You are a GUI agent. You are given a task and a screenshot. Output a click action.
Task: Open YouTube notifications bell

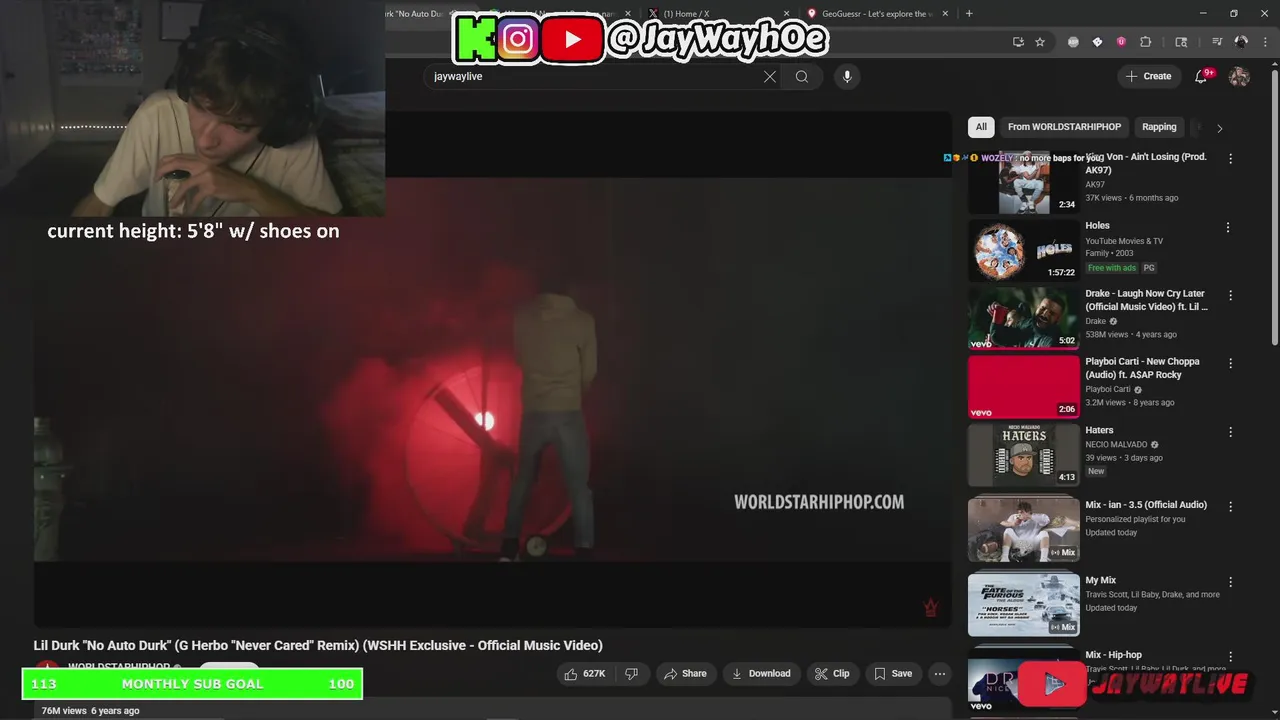(x=1202, y=76)
